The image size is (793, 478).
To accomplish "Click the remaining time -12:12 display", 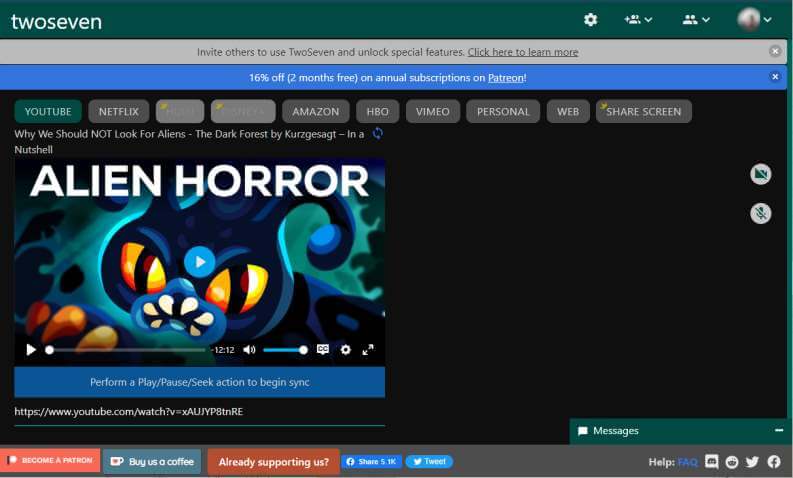I will click(x=224, y=350).
